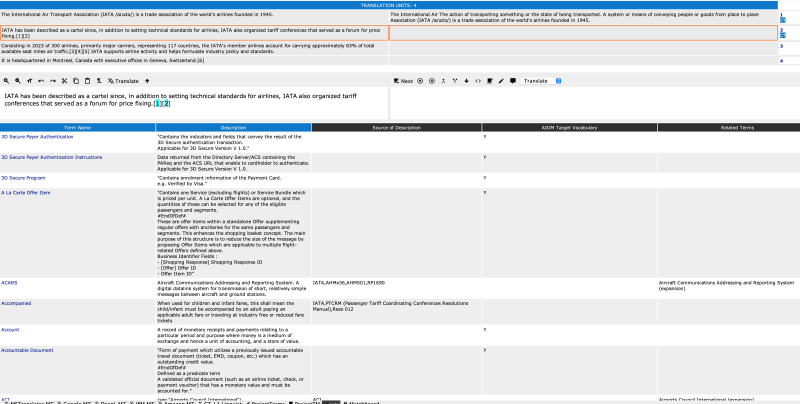This screenshot has height=404, width=800.
Task: Click the angle-brackets tag icon
Action: (x=478, y=81)
